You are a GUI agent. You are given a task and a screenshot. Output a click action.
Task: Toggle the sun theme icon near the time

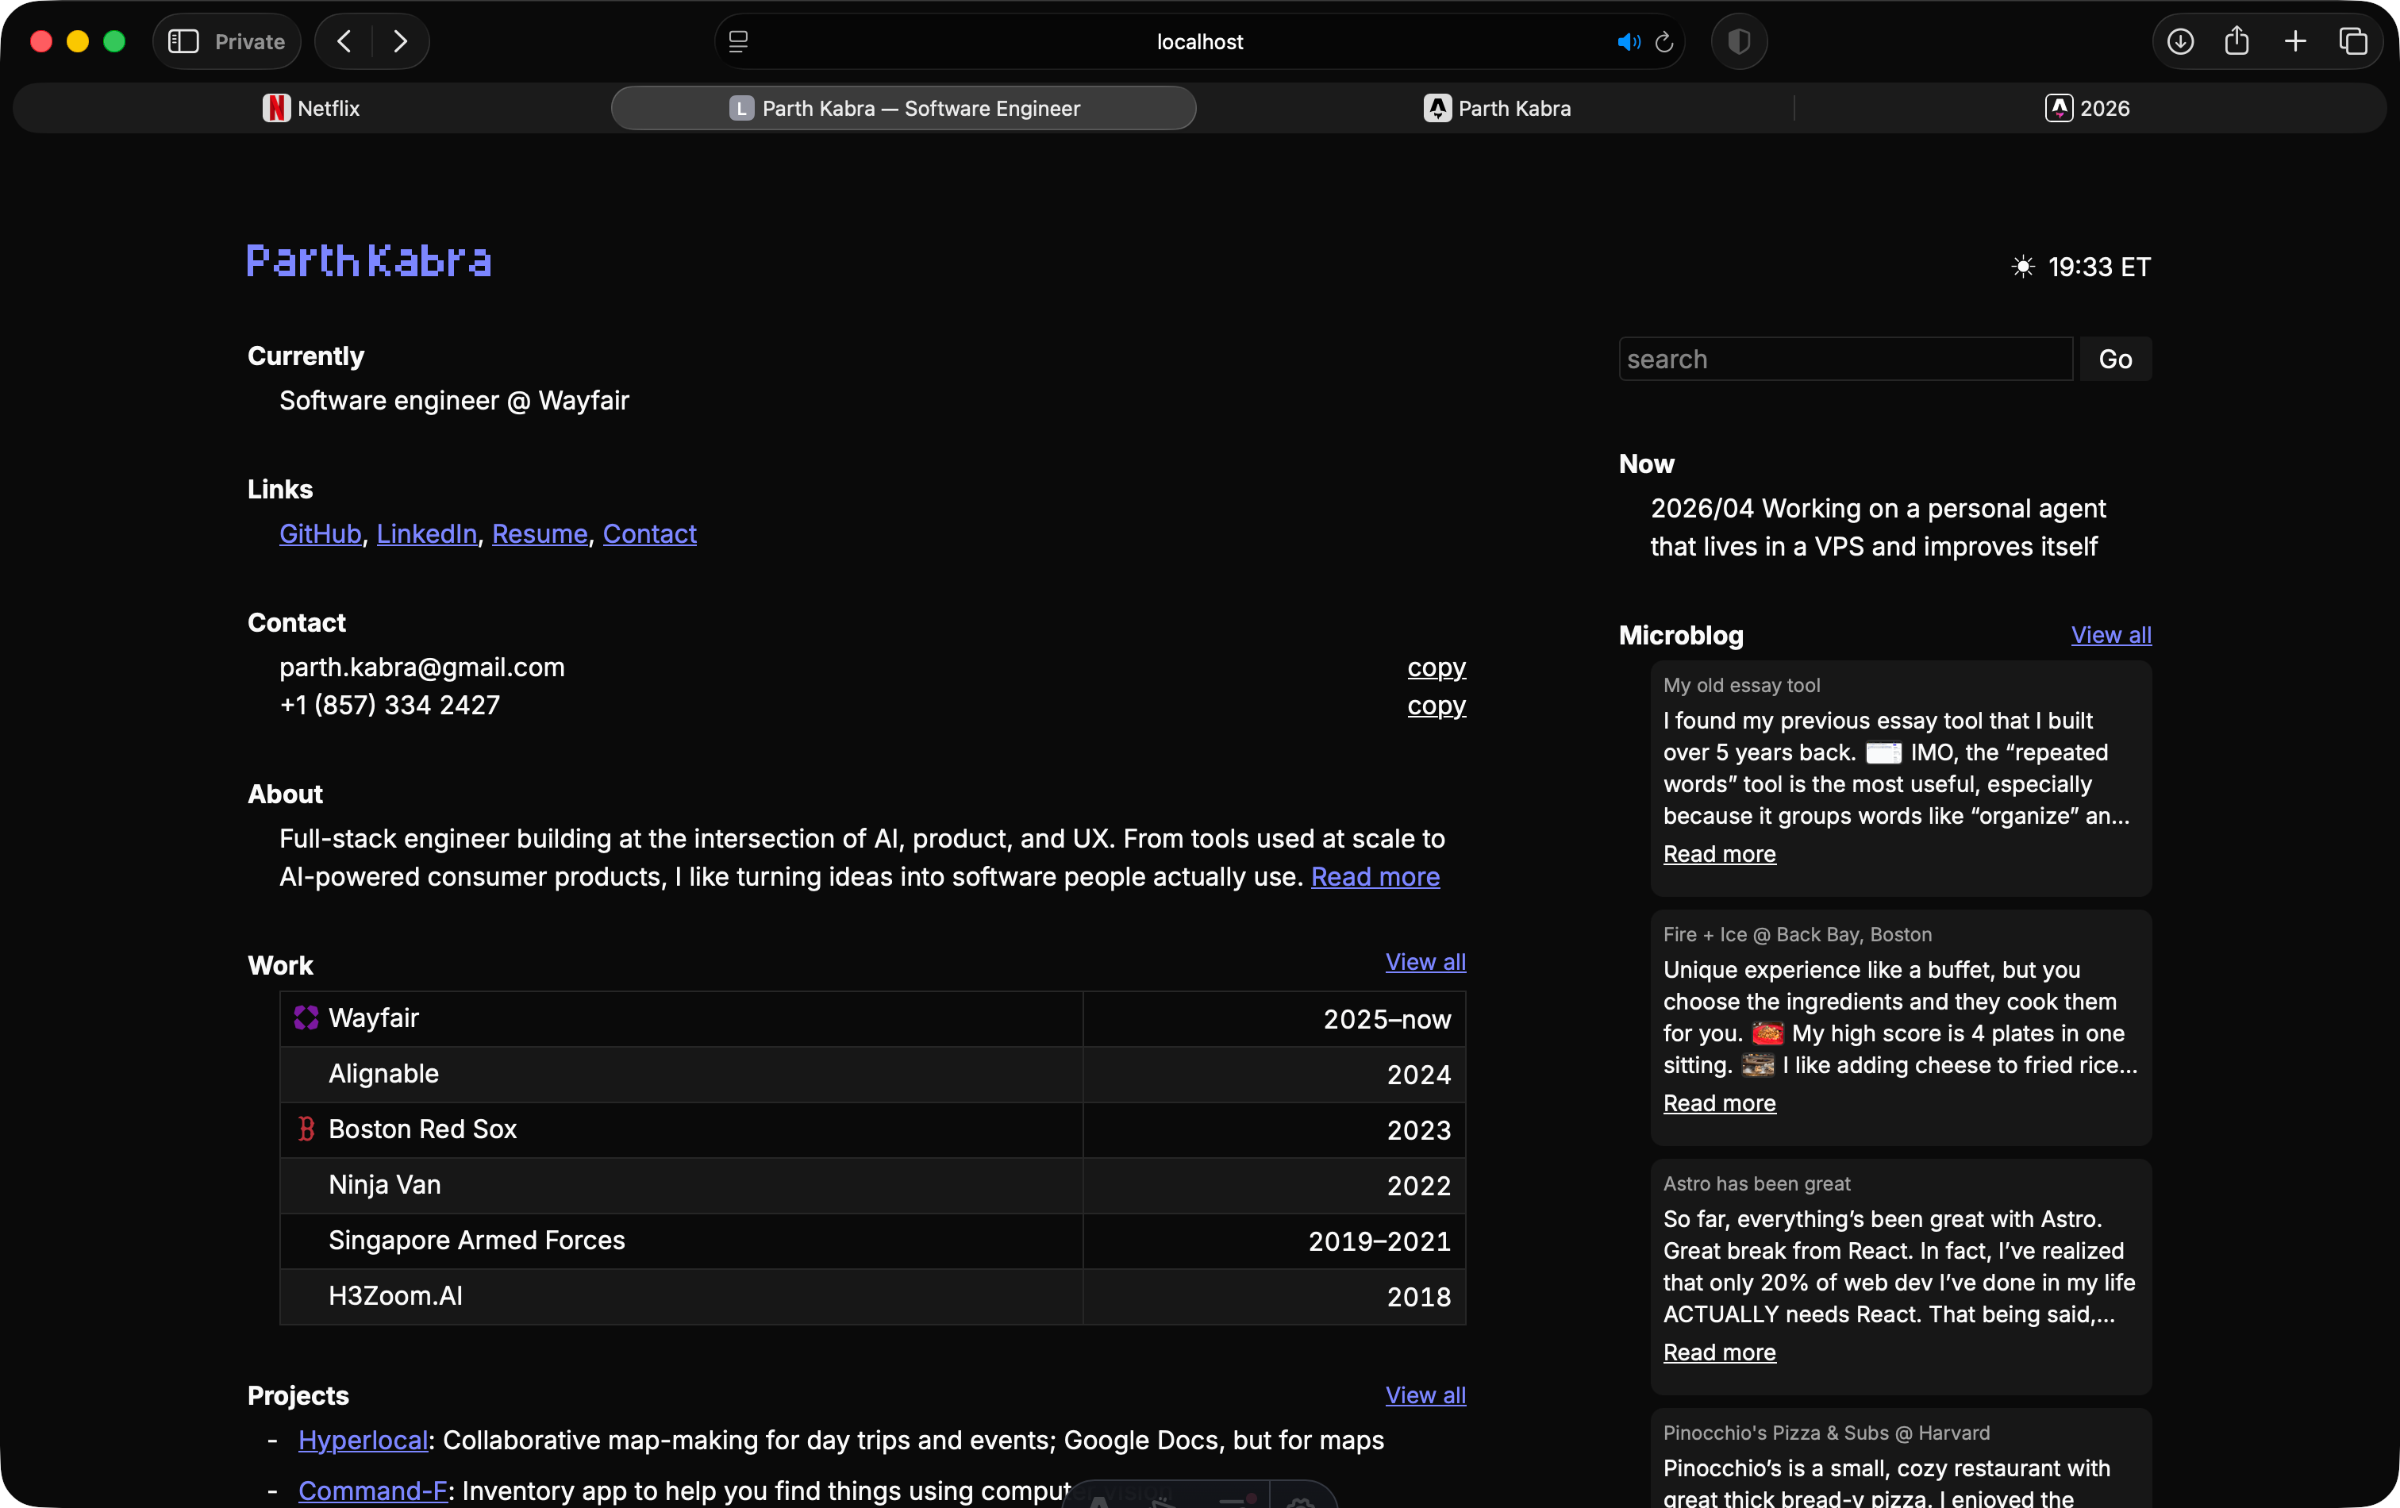coord(2022,266)
